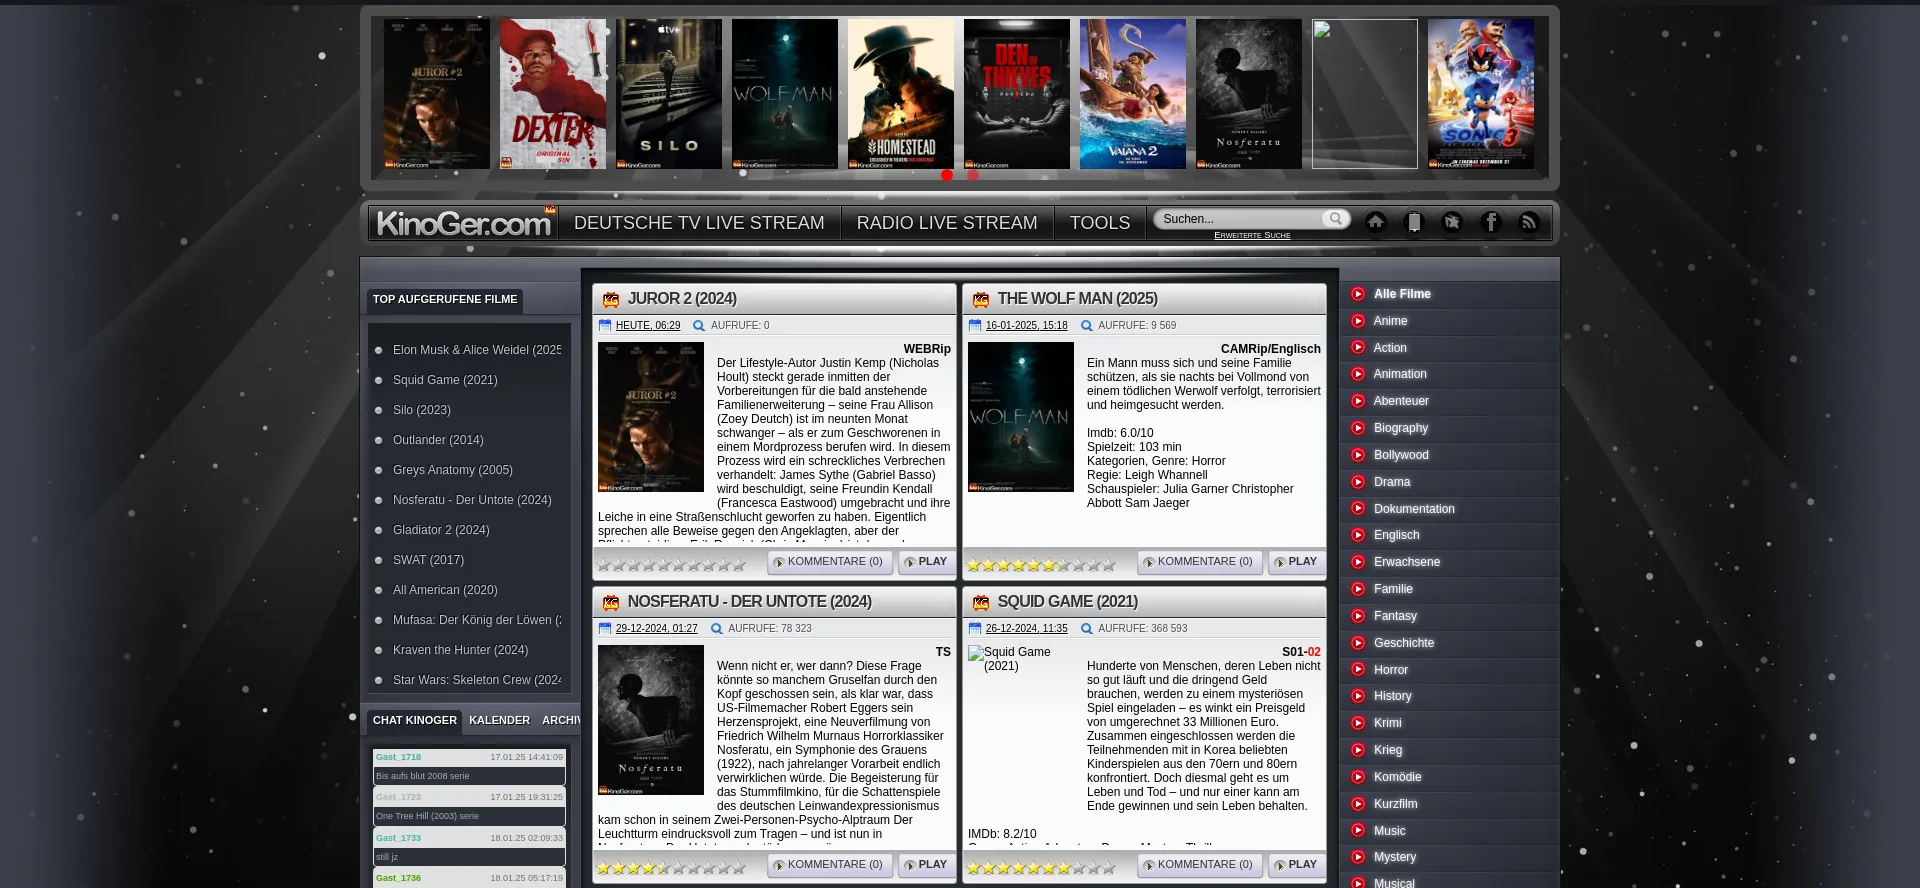Click the red arrow icon beside Animation

[x=1358, y=374]
